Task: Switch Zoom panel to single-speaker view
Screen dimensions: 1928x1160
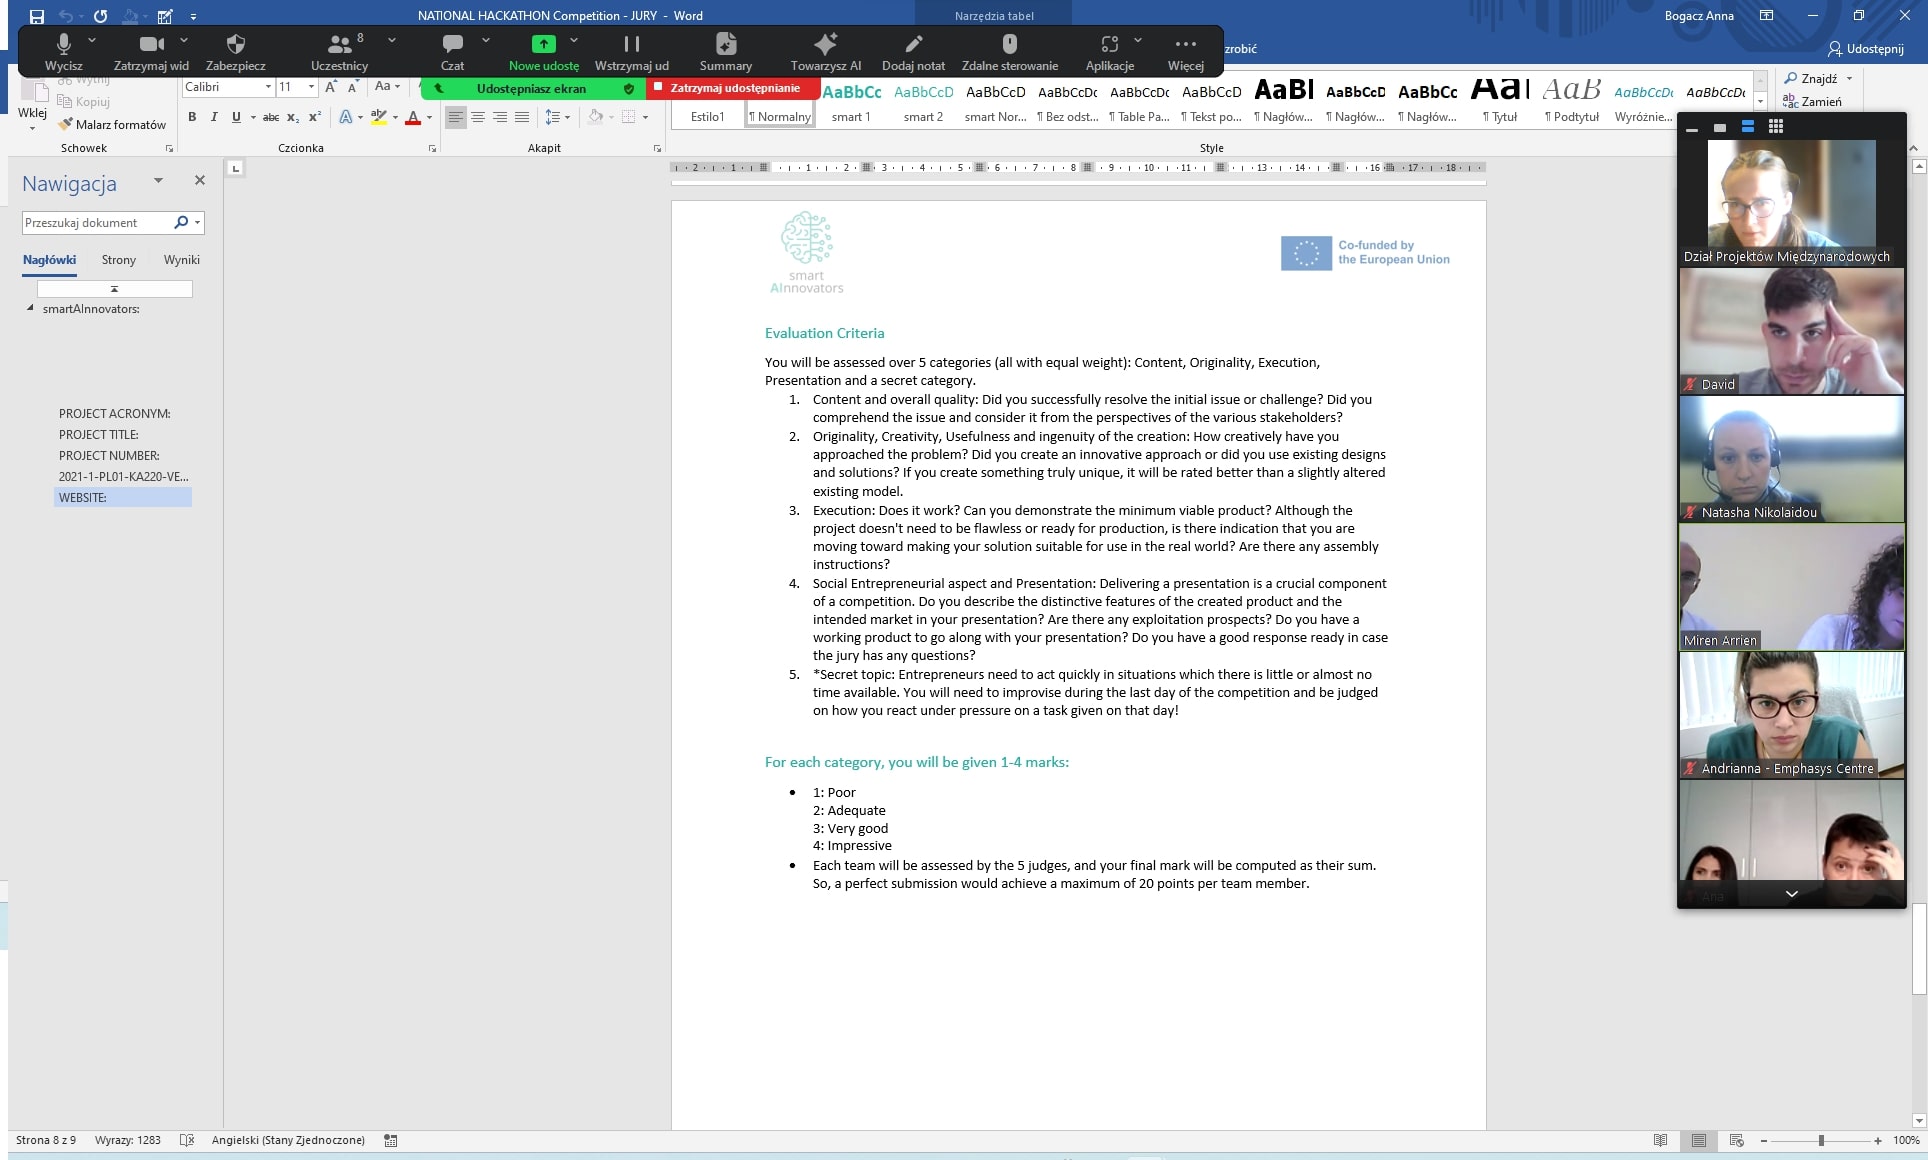Action: pos(1720,127)
